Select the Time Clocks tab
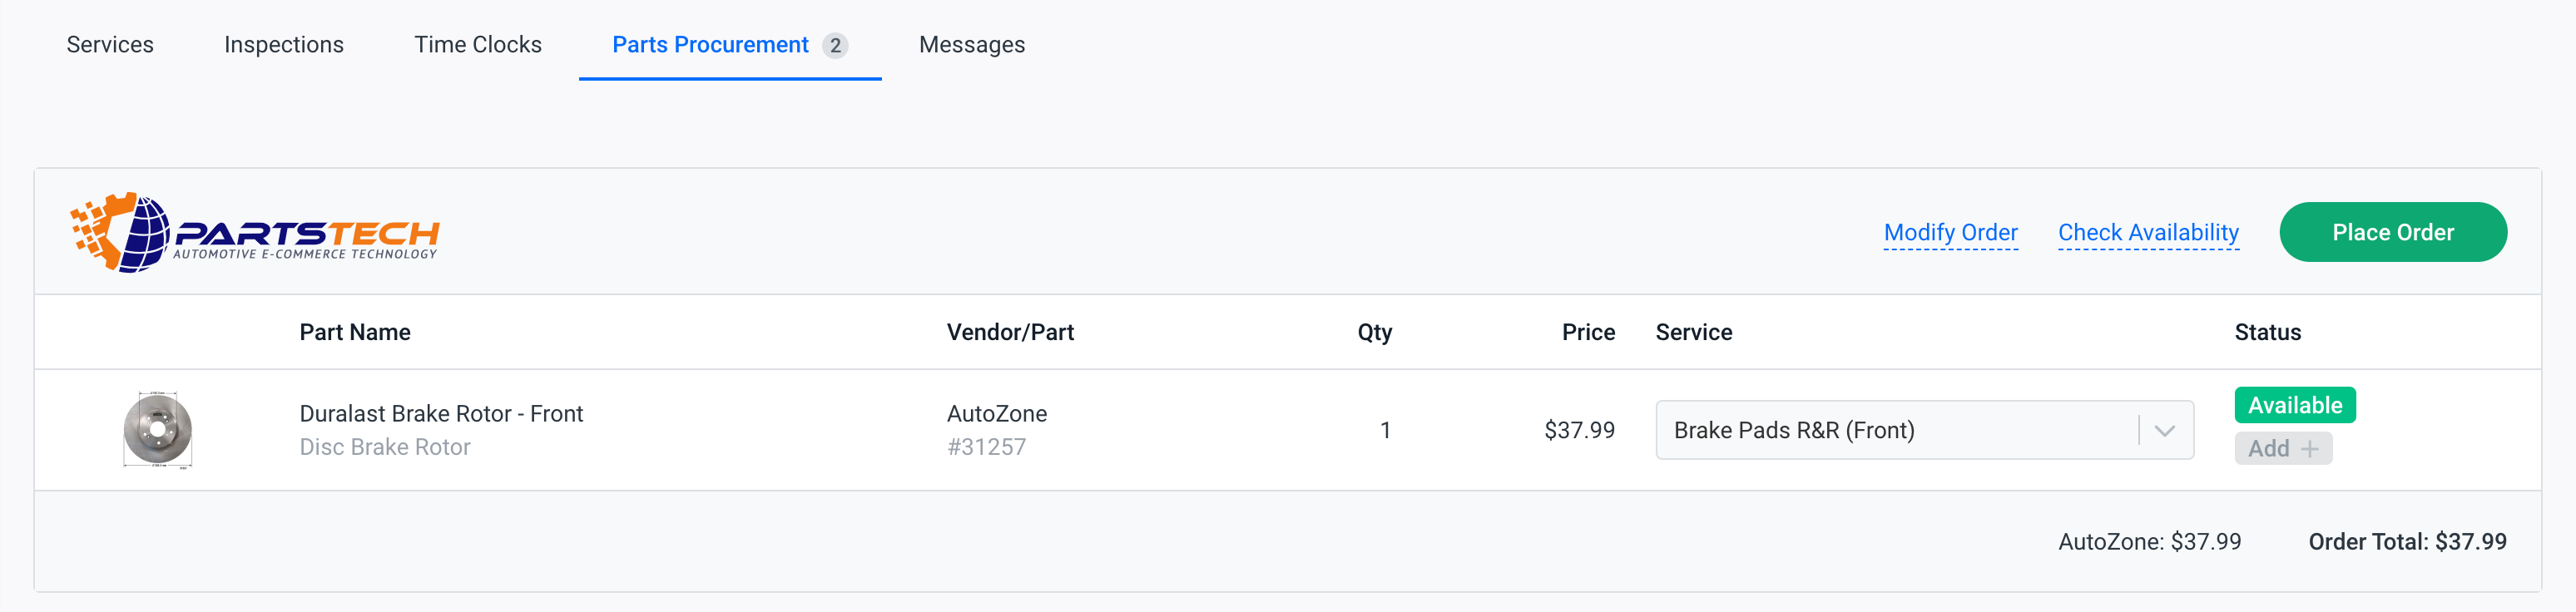Screen dimensions: 2576x612 pyautogui.click(x=478, y=44)
